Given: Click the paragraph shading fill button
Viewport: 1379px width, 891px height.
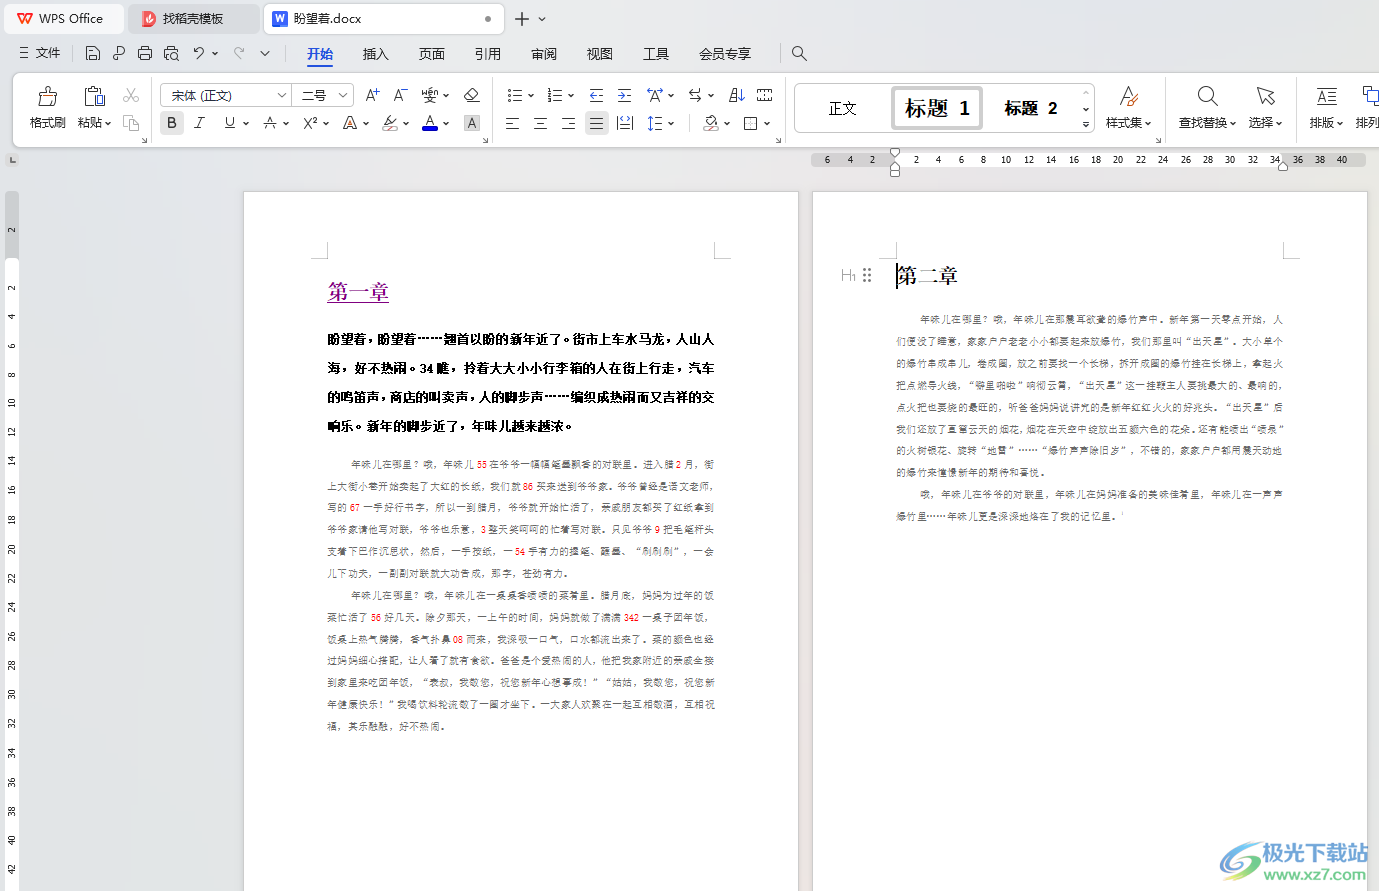Looking at the screenshot, I should [711, 123].
